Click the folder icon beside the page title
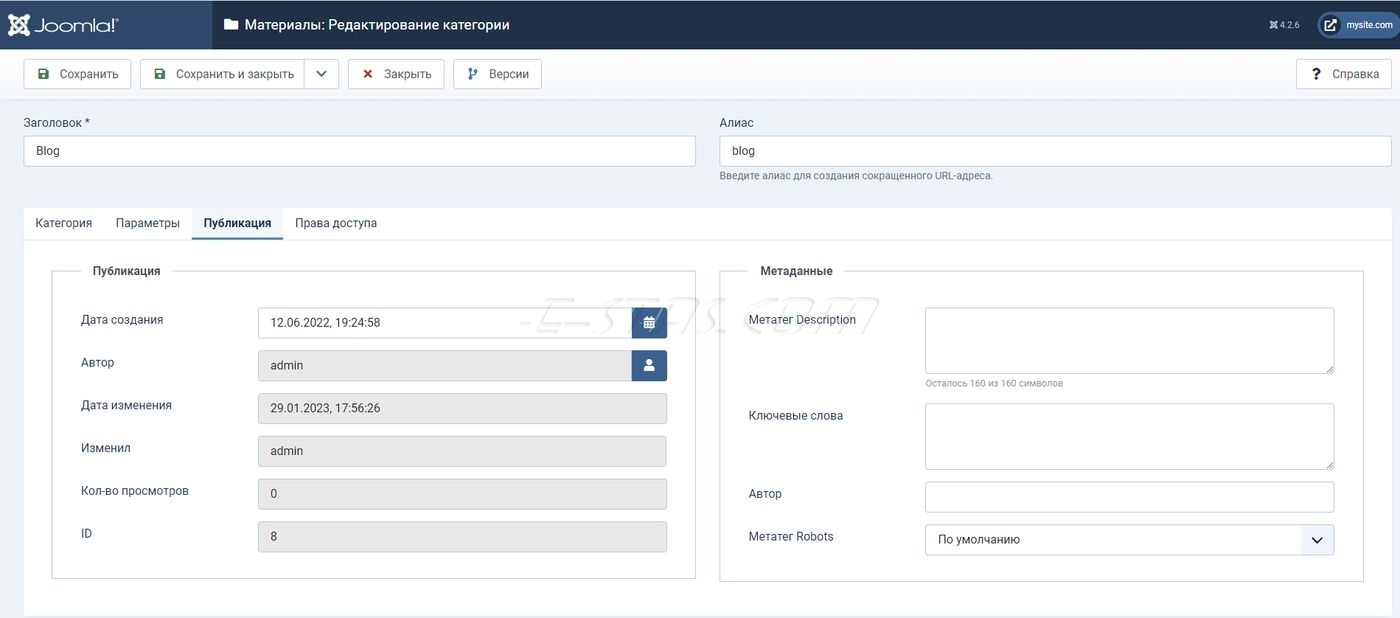The height and width of the screenshot is (618, 1400). pyautogui.click(x=231, y=25)
